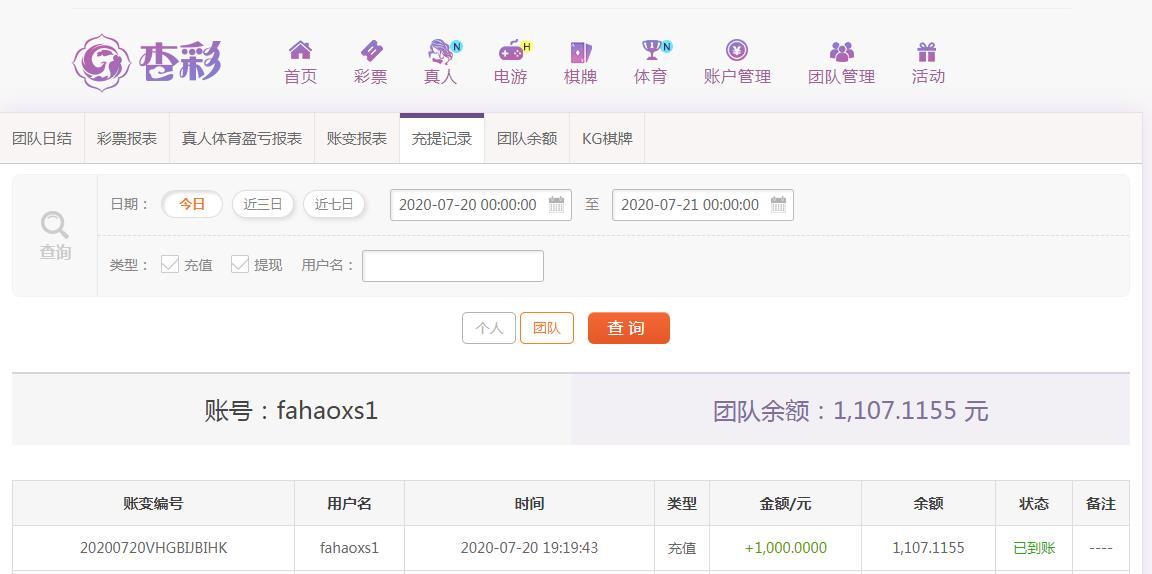Click the 余额 column header
The height and width of the screenshot is (574, 1152).
[x=928, y=503]
